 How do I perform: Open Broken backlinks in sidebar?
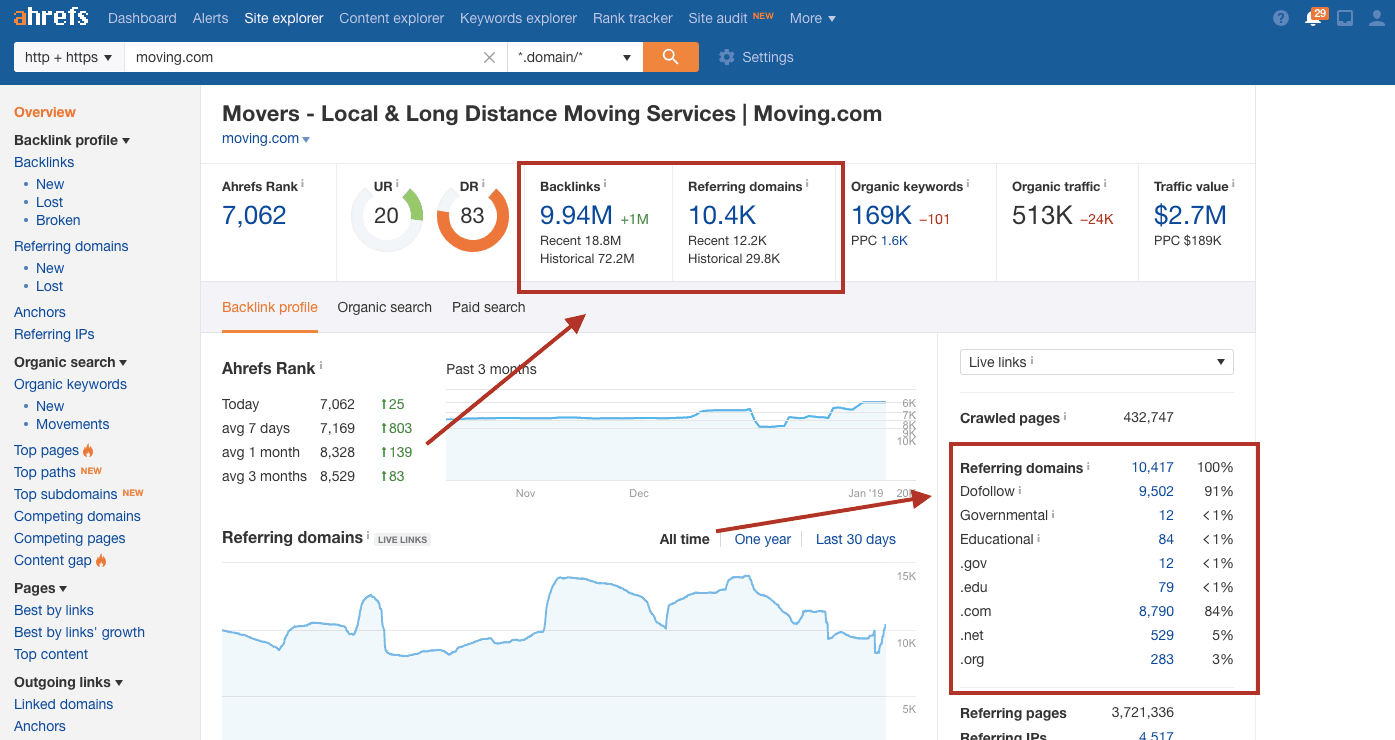pos(58,220)
